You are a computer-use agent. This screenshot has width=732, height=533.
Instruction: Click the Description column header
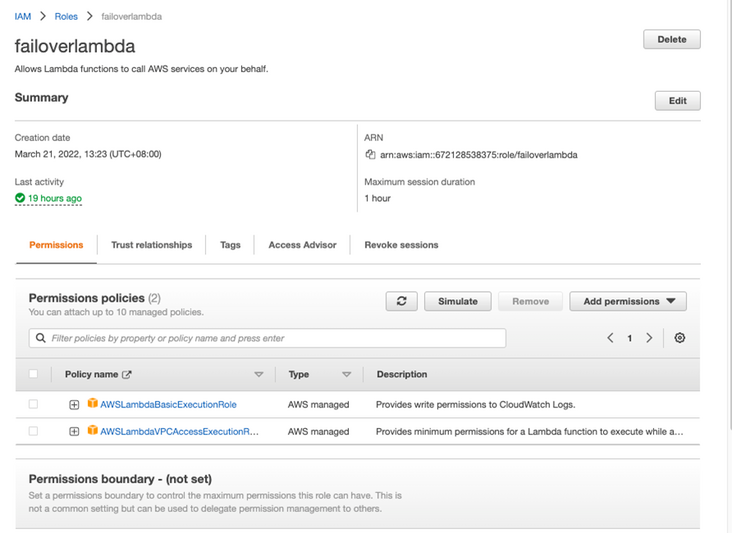click(x=402, y=374)
